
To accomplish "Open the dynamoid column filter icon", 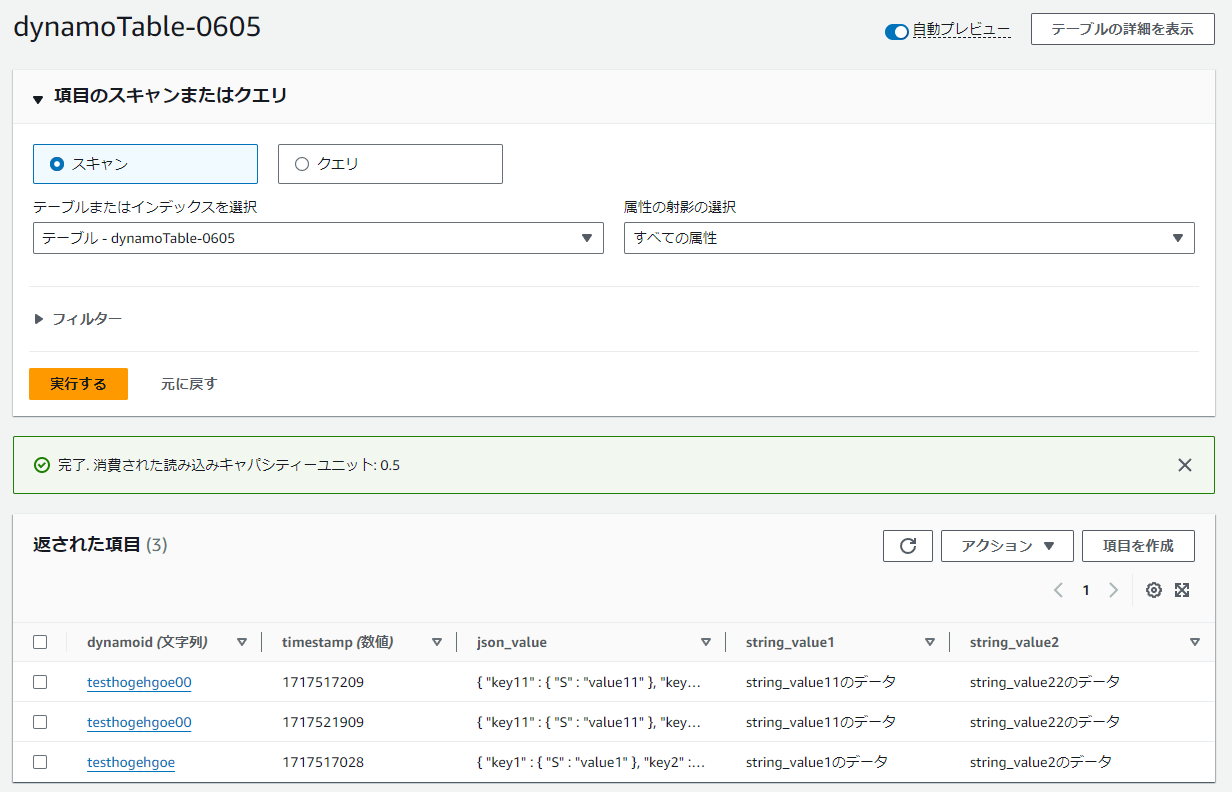I will pos(241,641).
